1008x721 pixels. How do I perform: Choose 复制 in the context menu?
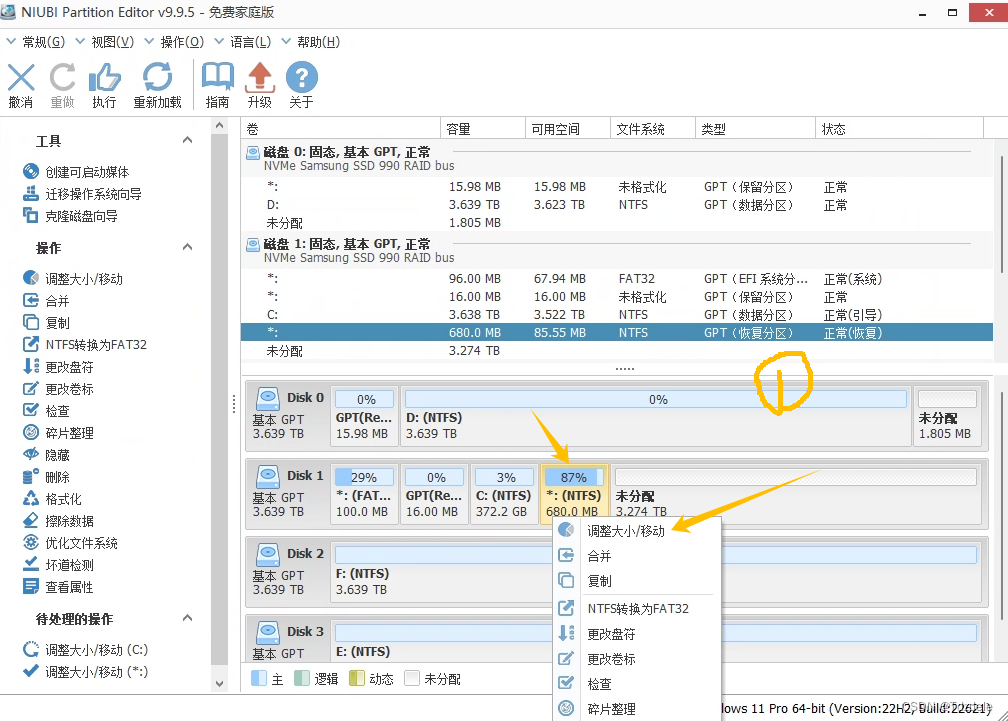click(x=636, y=581)
